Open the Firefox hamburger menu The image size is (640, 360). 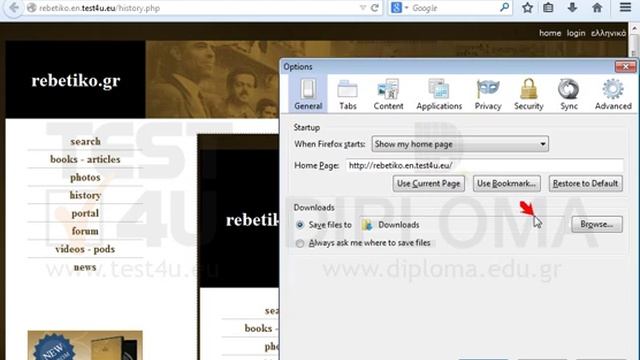625,8
